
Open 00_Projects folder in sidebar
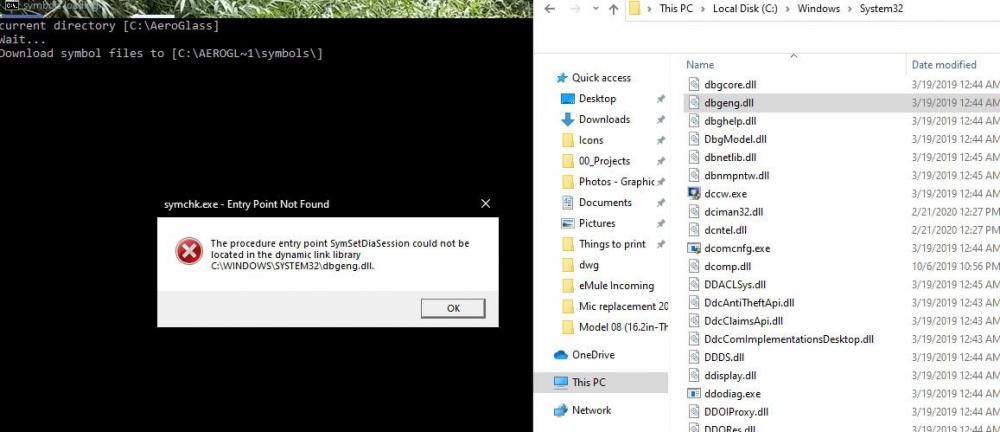point(604,161)
